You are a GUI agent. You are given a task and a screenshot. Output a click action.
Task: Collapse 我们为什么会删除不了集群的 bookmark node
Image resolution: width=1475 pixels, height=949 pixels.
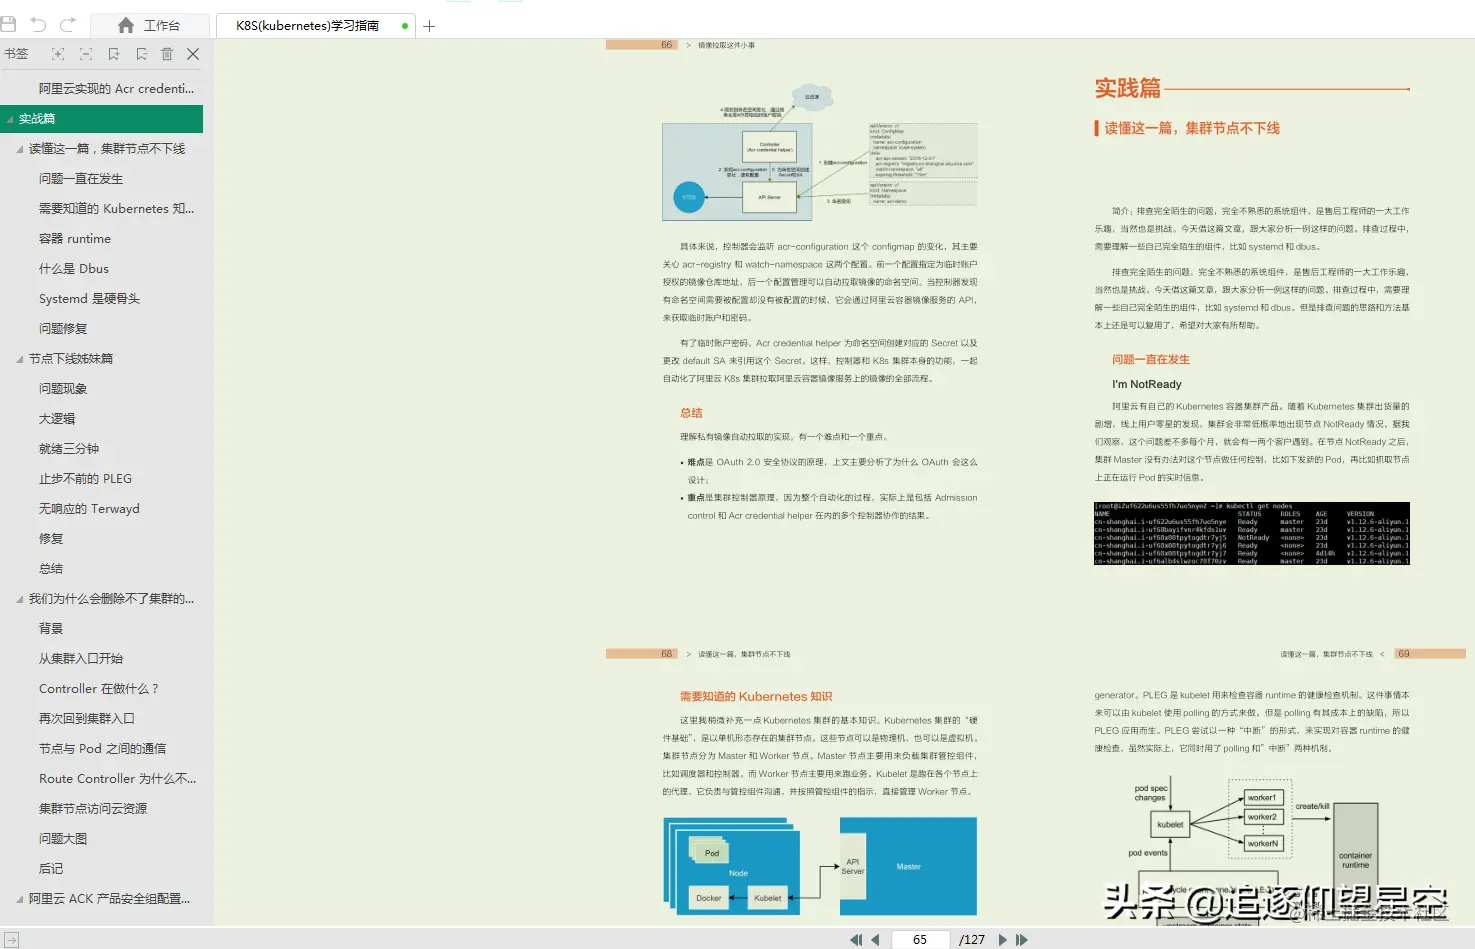(x=20, y=599)
